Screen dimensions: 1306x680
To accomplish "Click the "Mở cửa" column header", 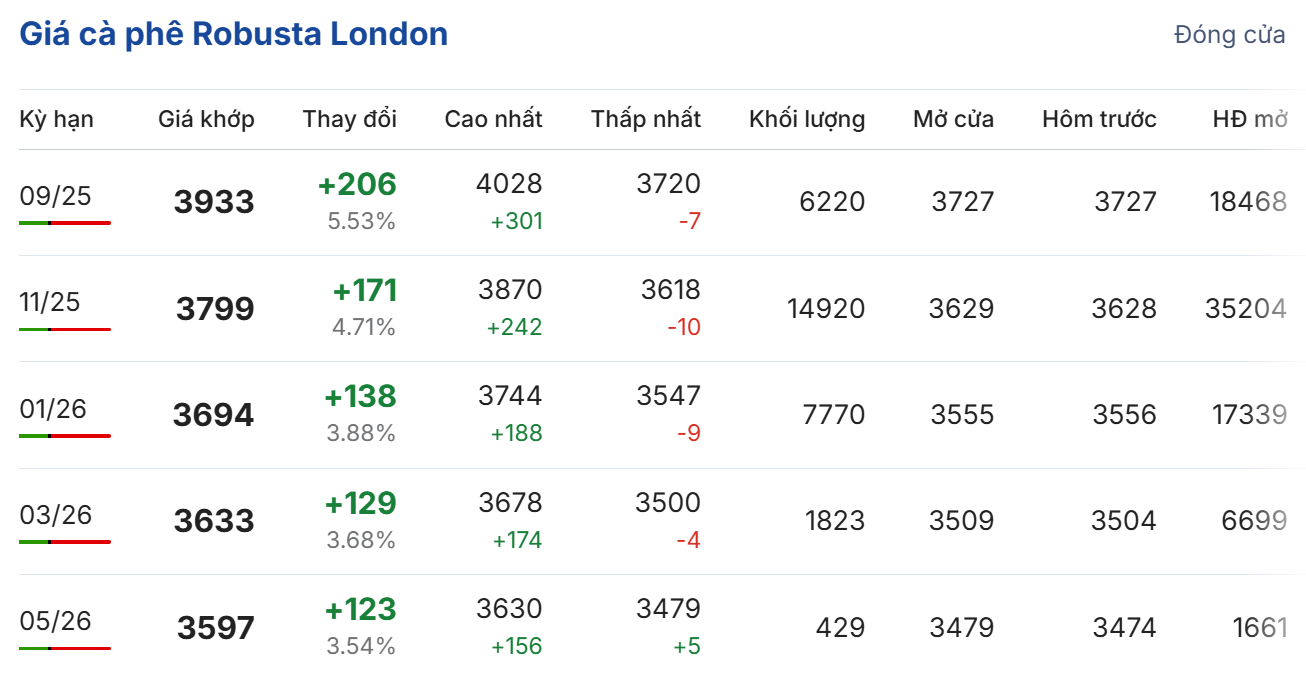I will click(x=953, y=119).
